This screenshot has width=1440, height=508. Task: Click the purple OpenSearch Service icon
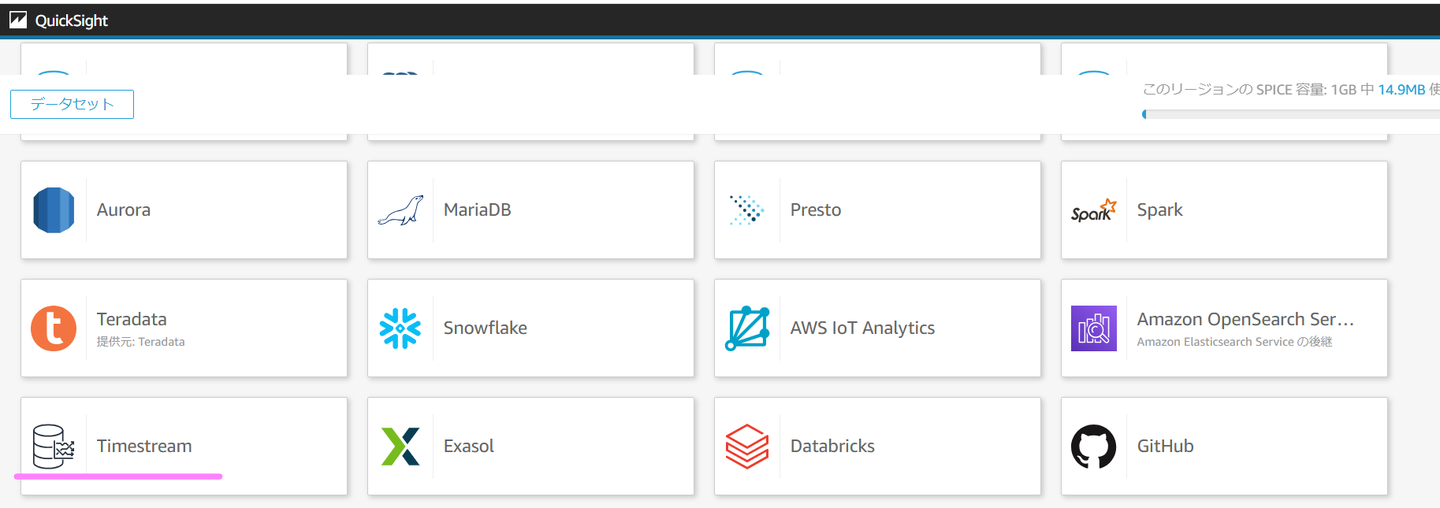click(1093, 328)
